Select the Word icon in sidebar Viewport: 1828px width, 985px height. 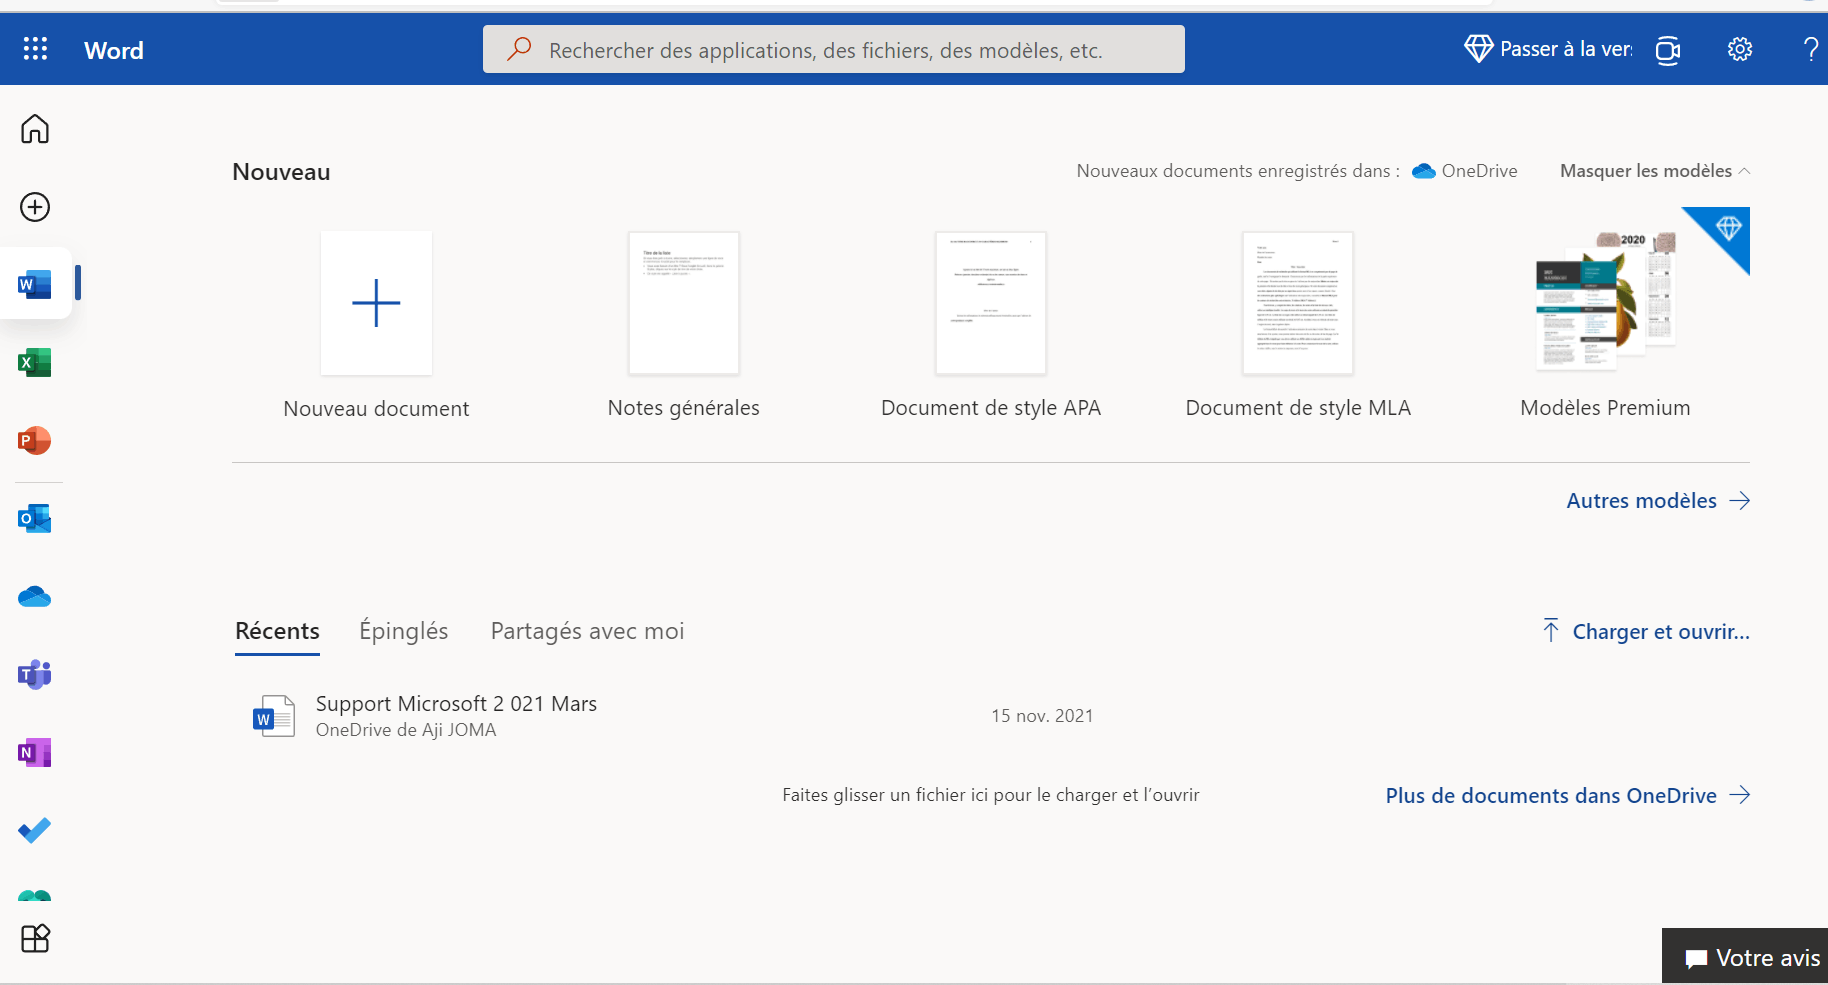[x=35, y=285]
